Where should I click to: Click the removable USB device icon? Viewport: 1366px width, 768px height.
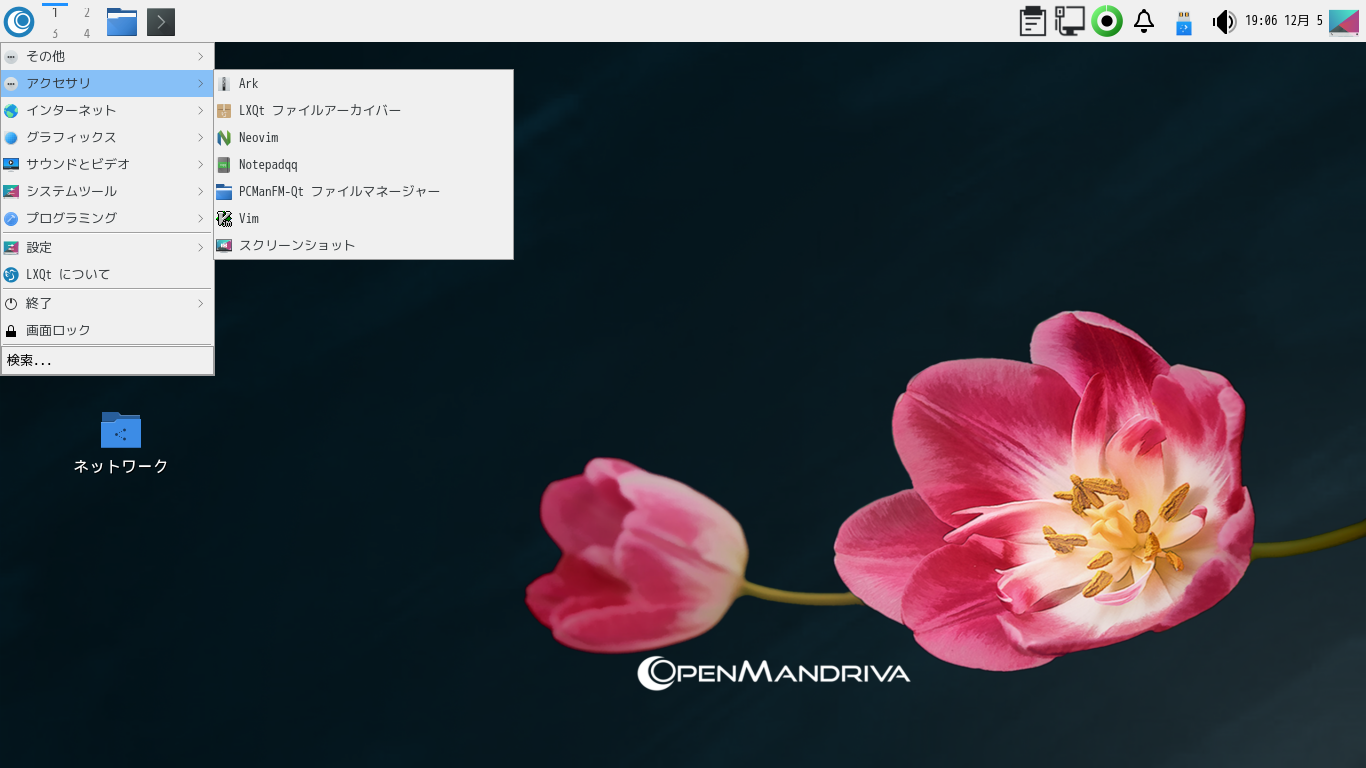tap(1184, 22)
